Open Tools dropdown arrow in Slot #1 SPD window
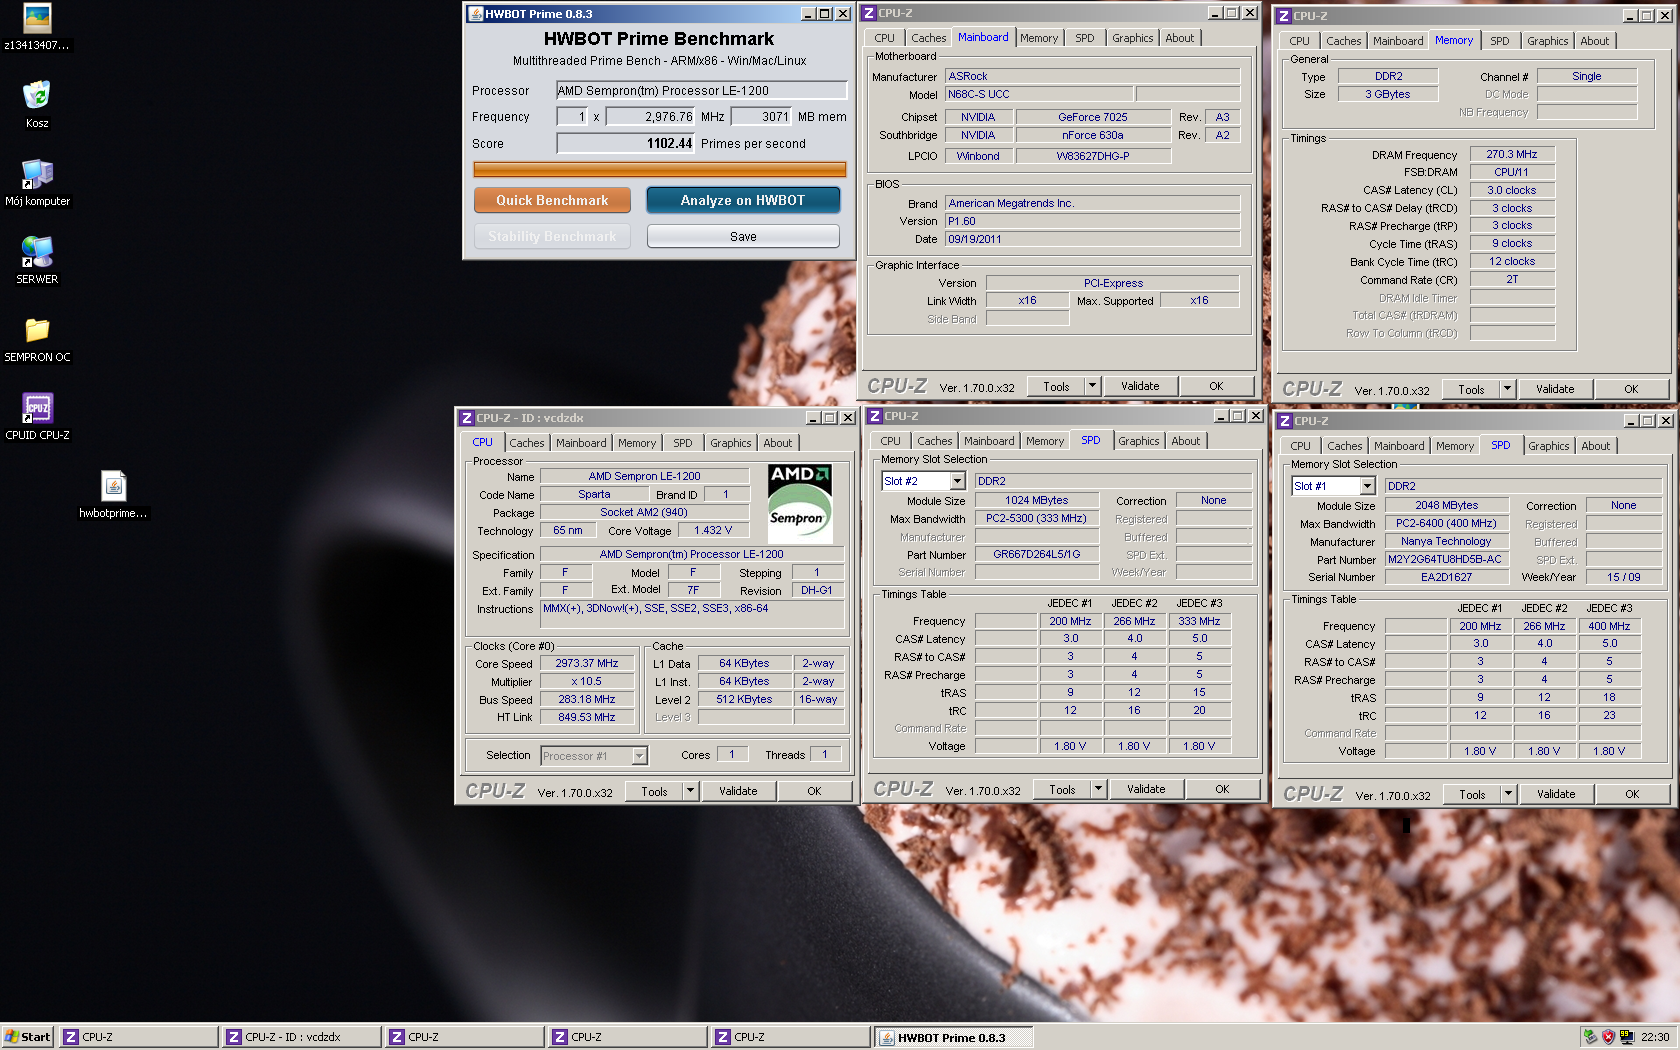This screenshot has width=1680, height=1050. pyautogui.click(x=1508, y=794)
